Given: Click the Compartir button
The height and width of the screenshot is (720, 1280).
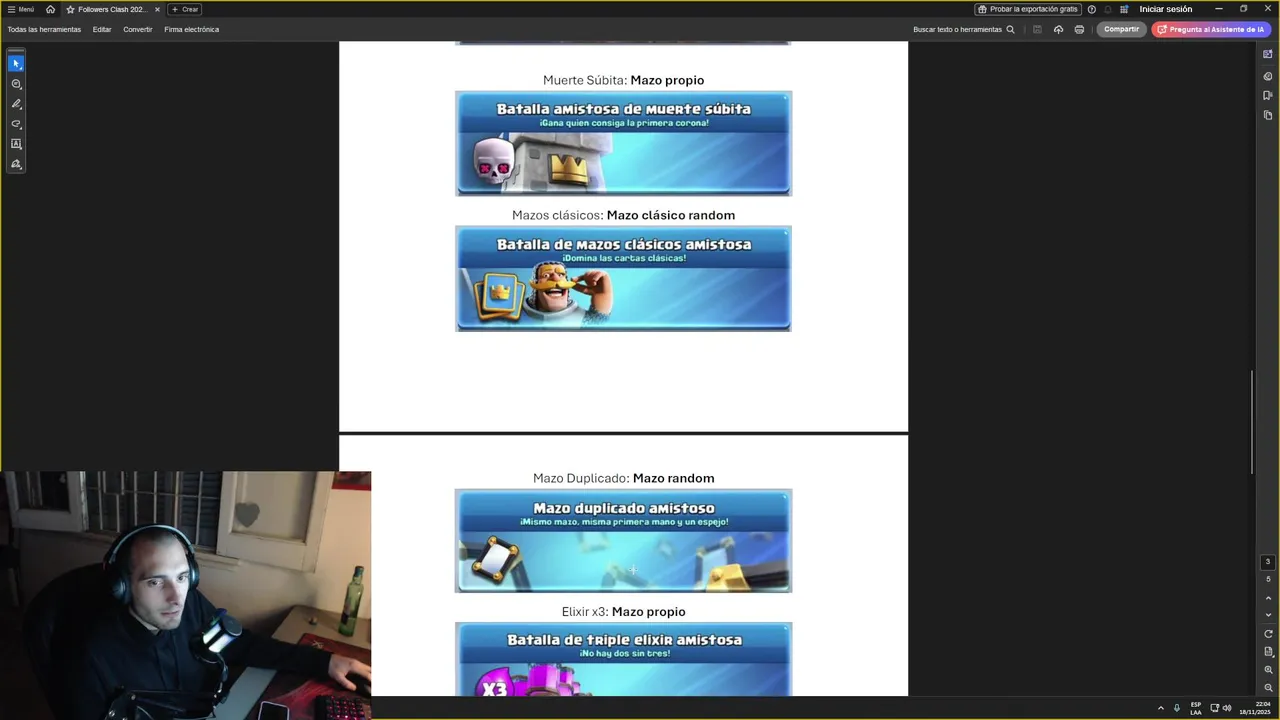Looking at the screenshot, I should [x=1121, y=29].
